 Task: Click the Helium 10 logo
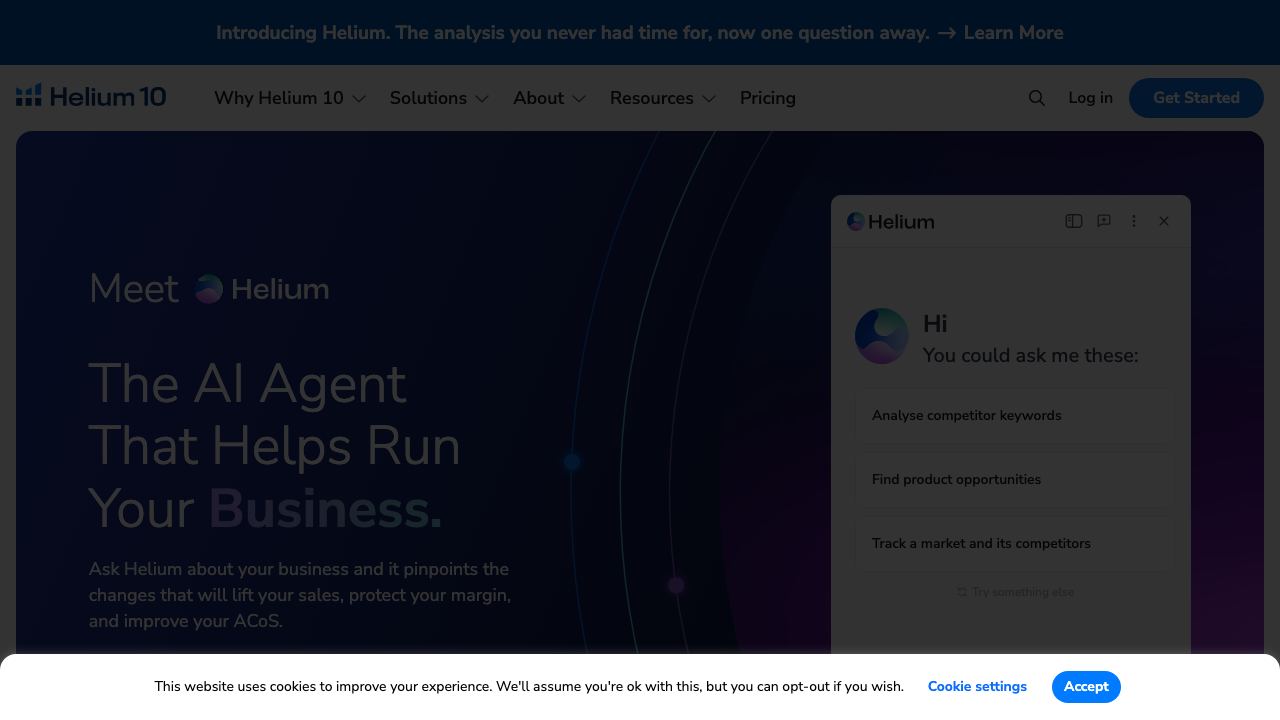click(x=91, y=97)
